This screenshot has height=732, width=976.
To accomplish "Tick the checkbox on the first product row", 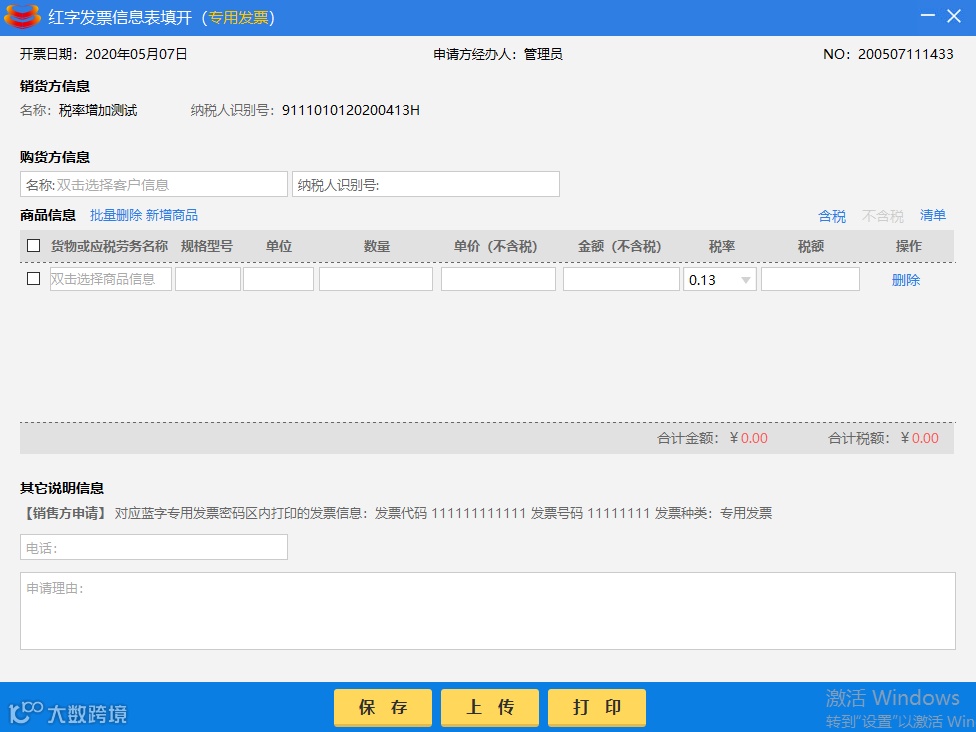I will pos(34,279).
